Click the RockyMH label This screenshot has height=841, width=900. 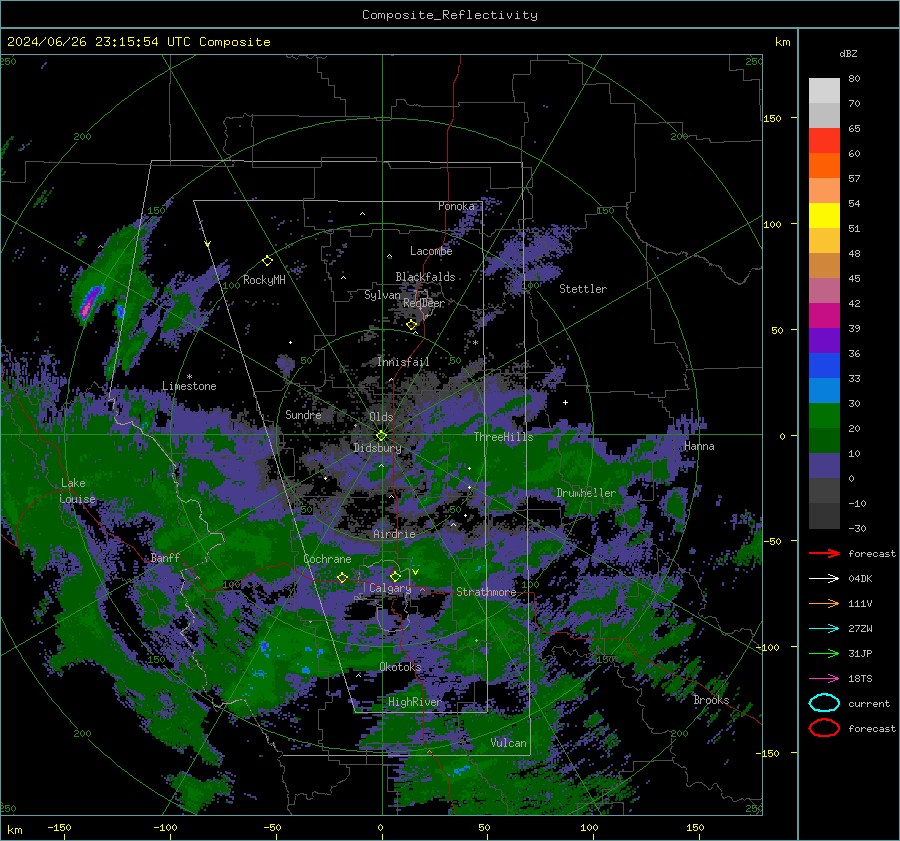click(264, 280)
